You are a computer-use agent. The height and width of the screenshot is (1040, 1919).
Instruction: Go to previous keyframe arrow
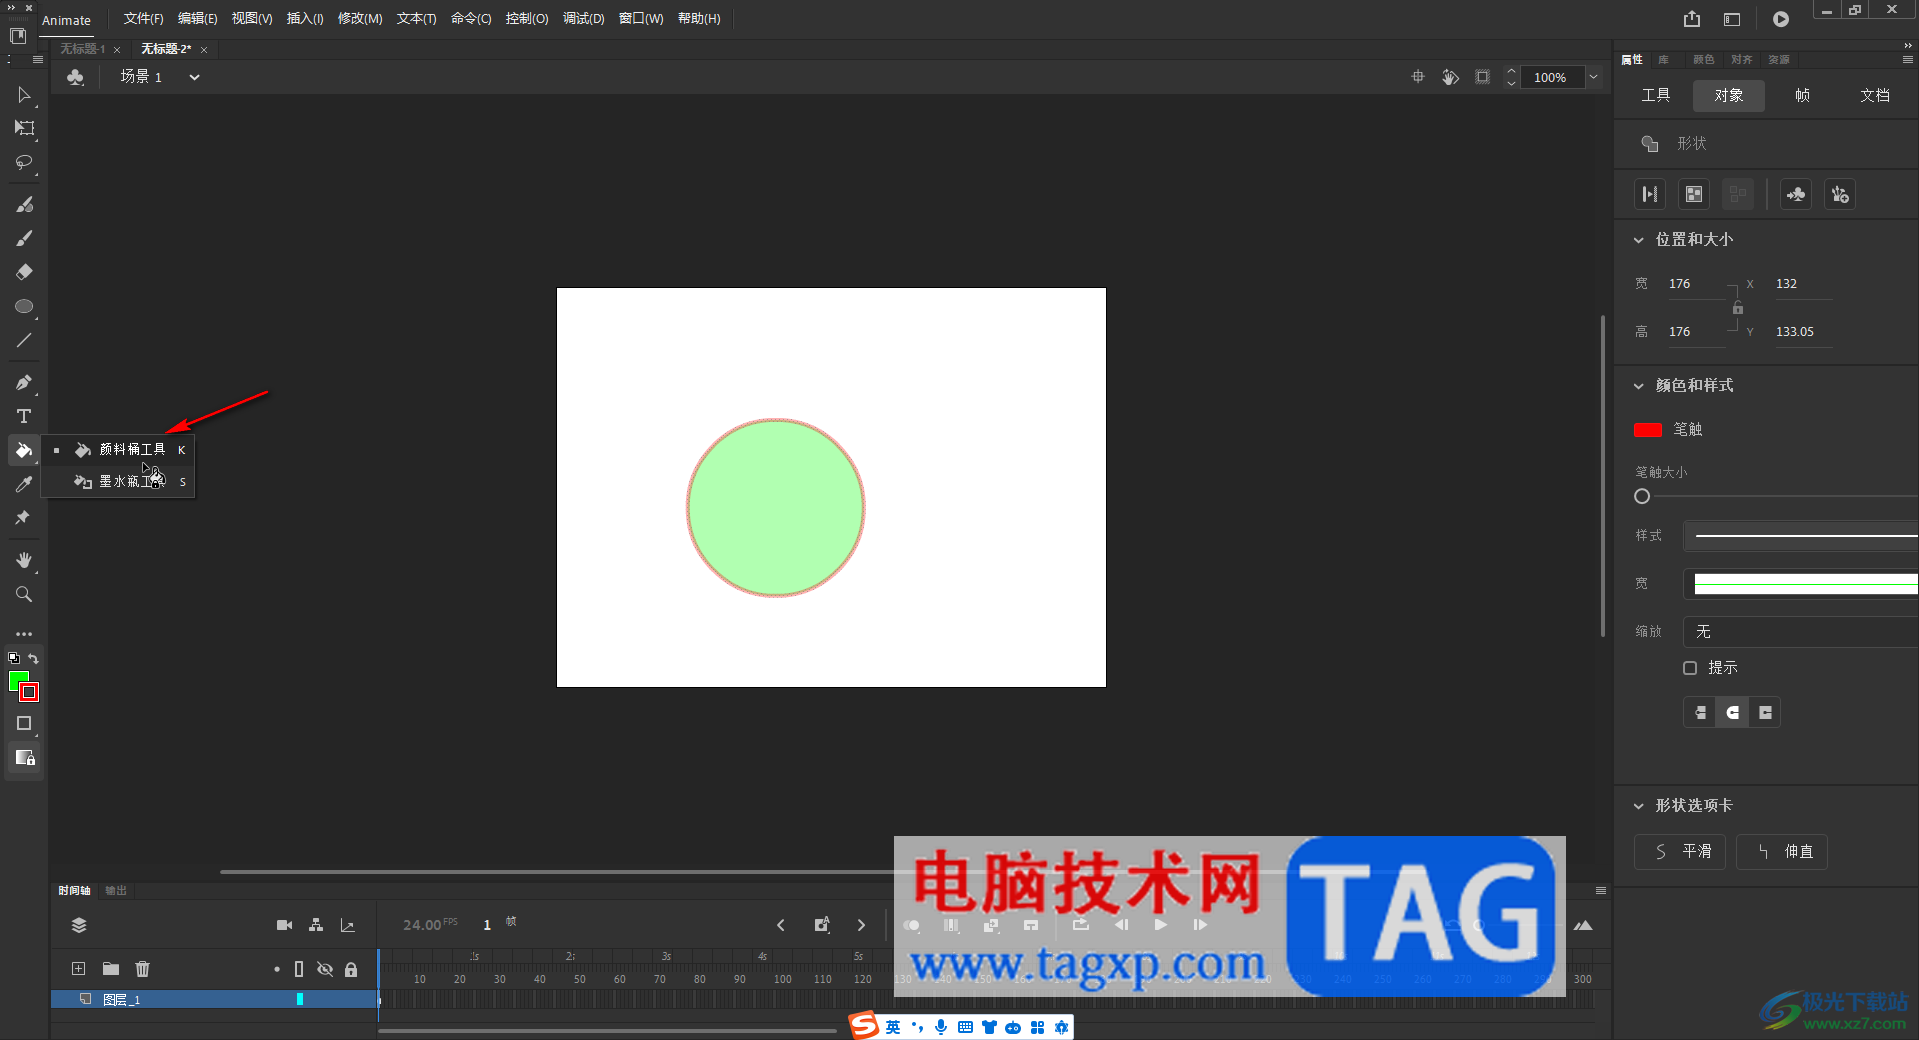click(781, 925)
